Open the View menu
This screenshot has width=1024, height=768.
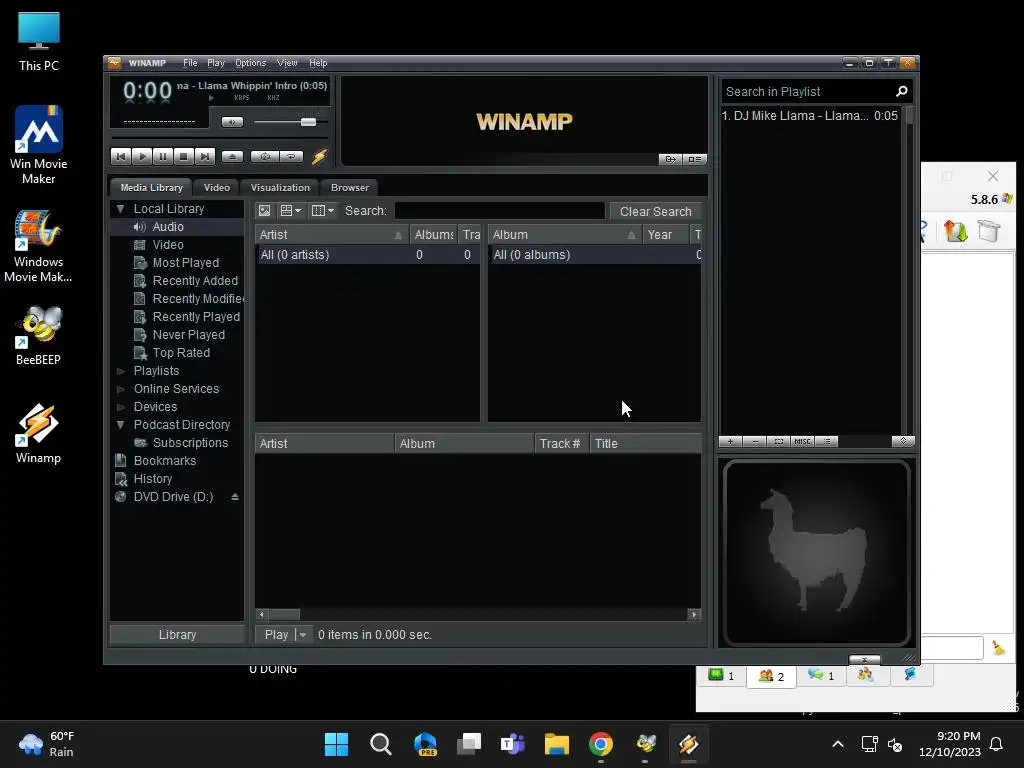pyautogui.click(x=287, y=63)
